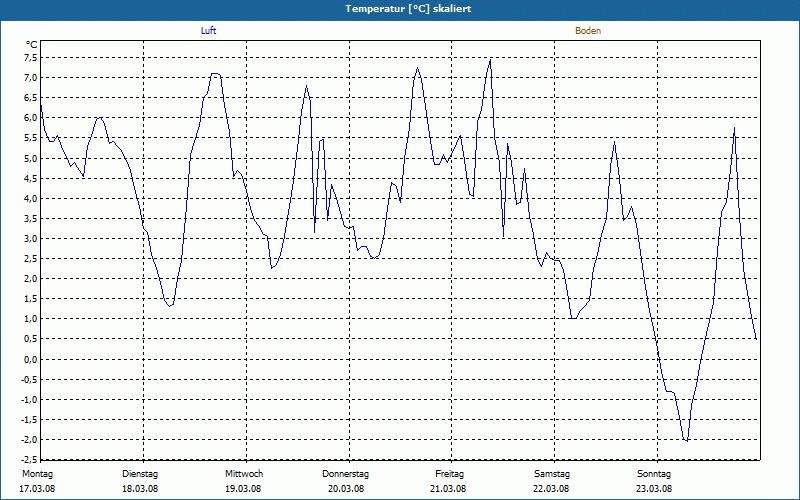800x500 pixels.
Task: Click the 2,5 y-axis value
Action: pyautogui.click(x=31, y=259)
